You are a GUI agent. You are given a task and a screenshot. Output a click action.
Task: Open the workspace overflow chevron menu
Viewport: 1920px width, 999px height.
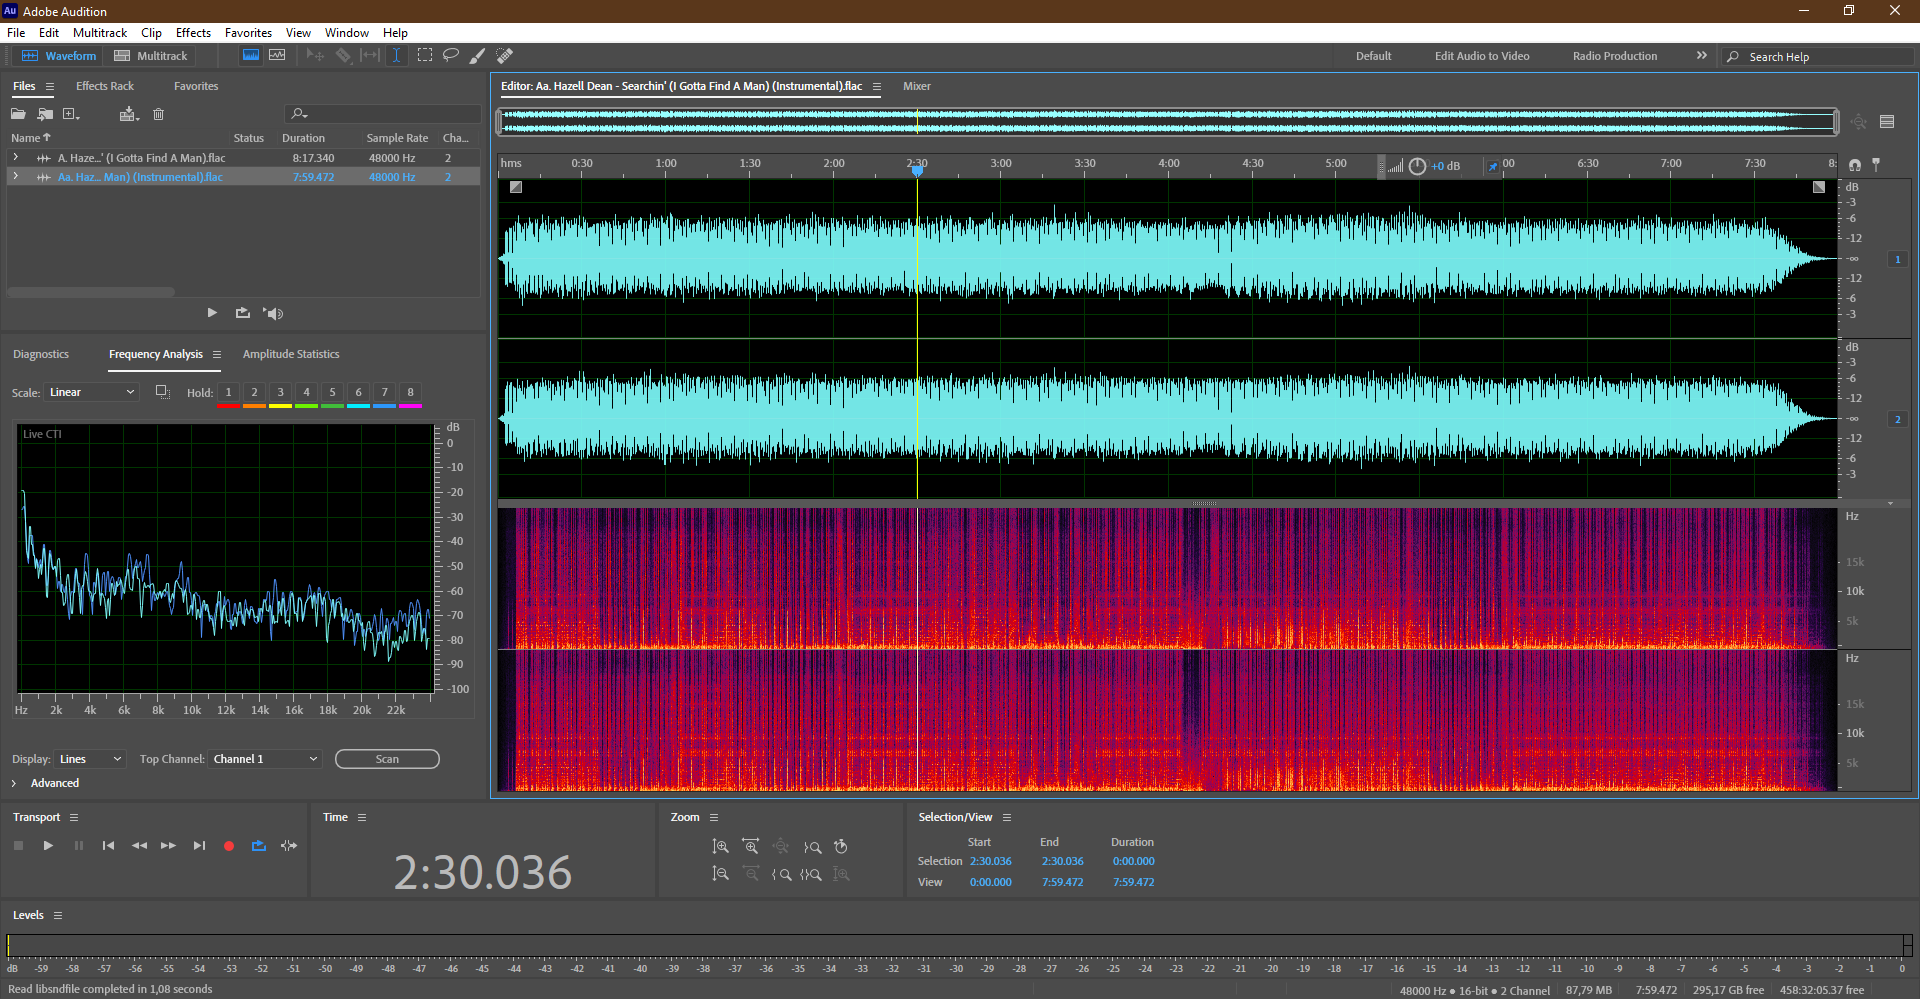[1702, 56]
